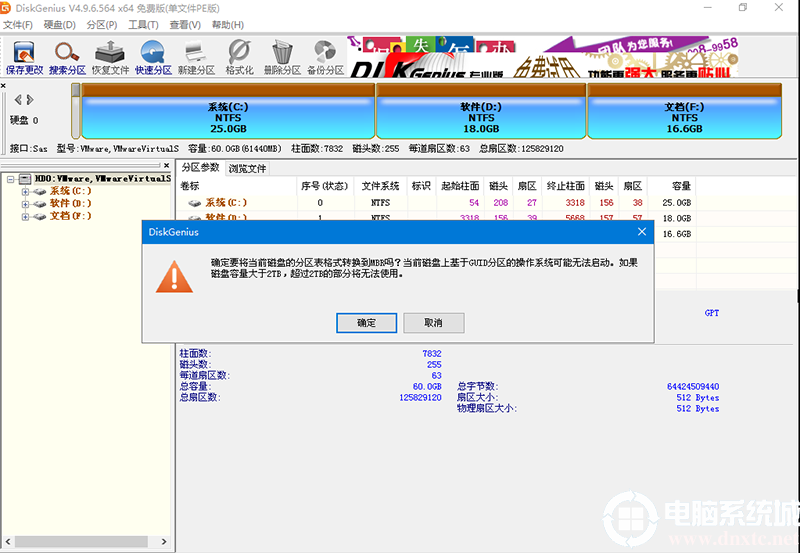
Task: Click the 7832 cylinders value in the details
Action: pos(432,354)
